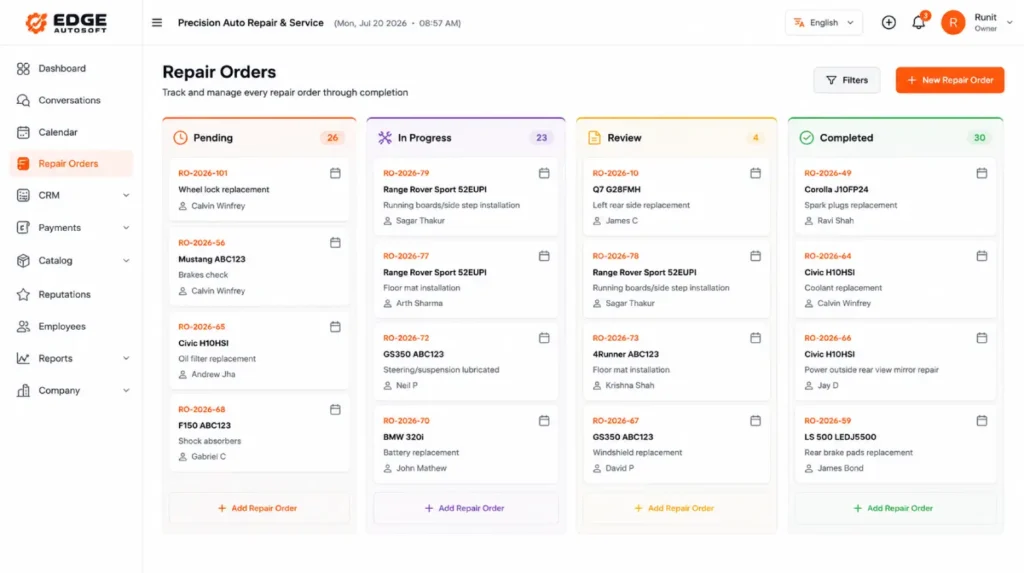Click the Review document icon
Viewport: 1024px width, 573px height.
pos(594,138)
